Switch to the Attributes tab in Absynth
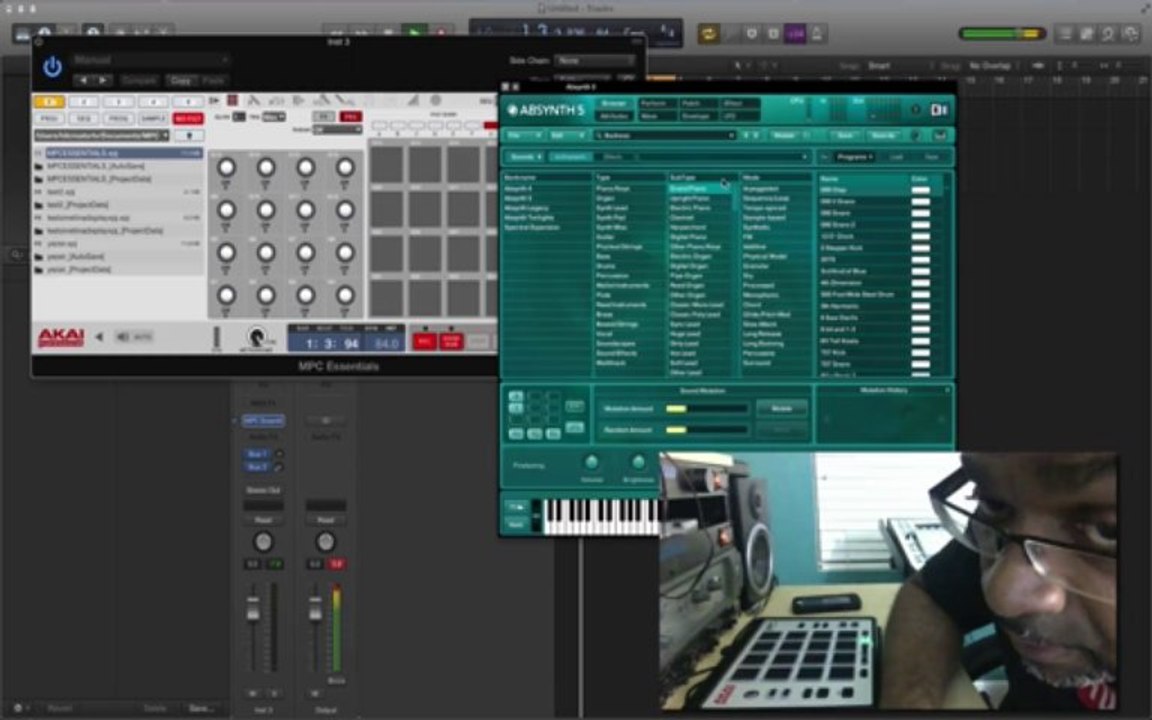This screenshot has height=720, width=1152. [x=615, y=116]
